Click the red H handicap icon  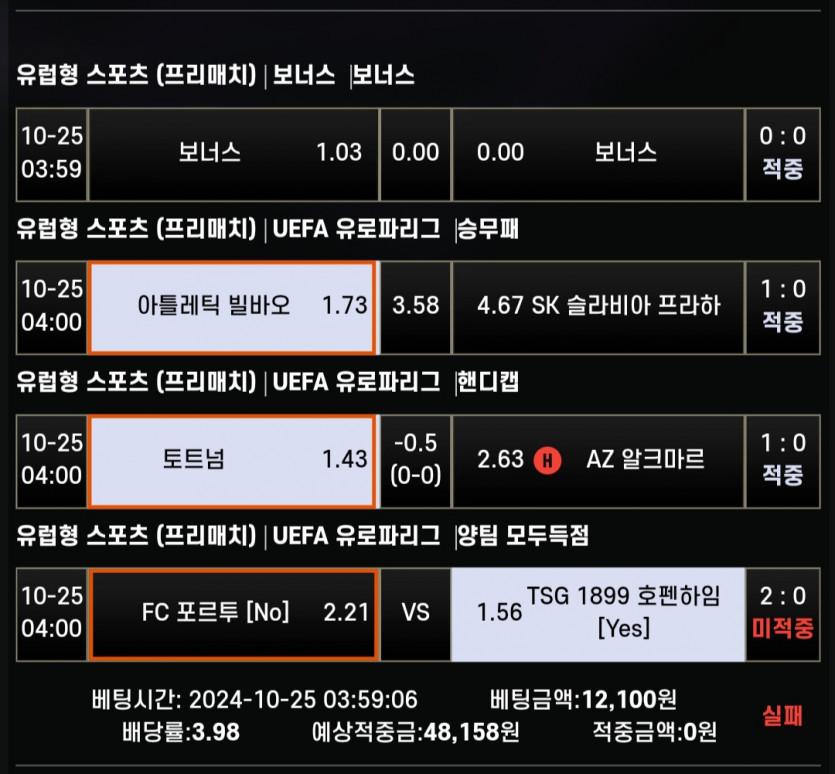[548, 460]
